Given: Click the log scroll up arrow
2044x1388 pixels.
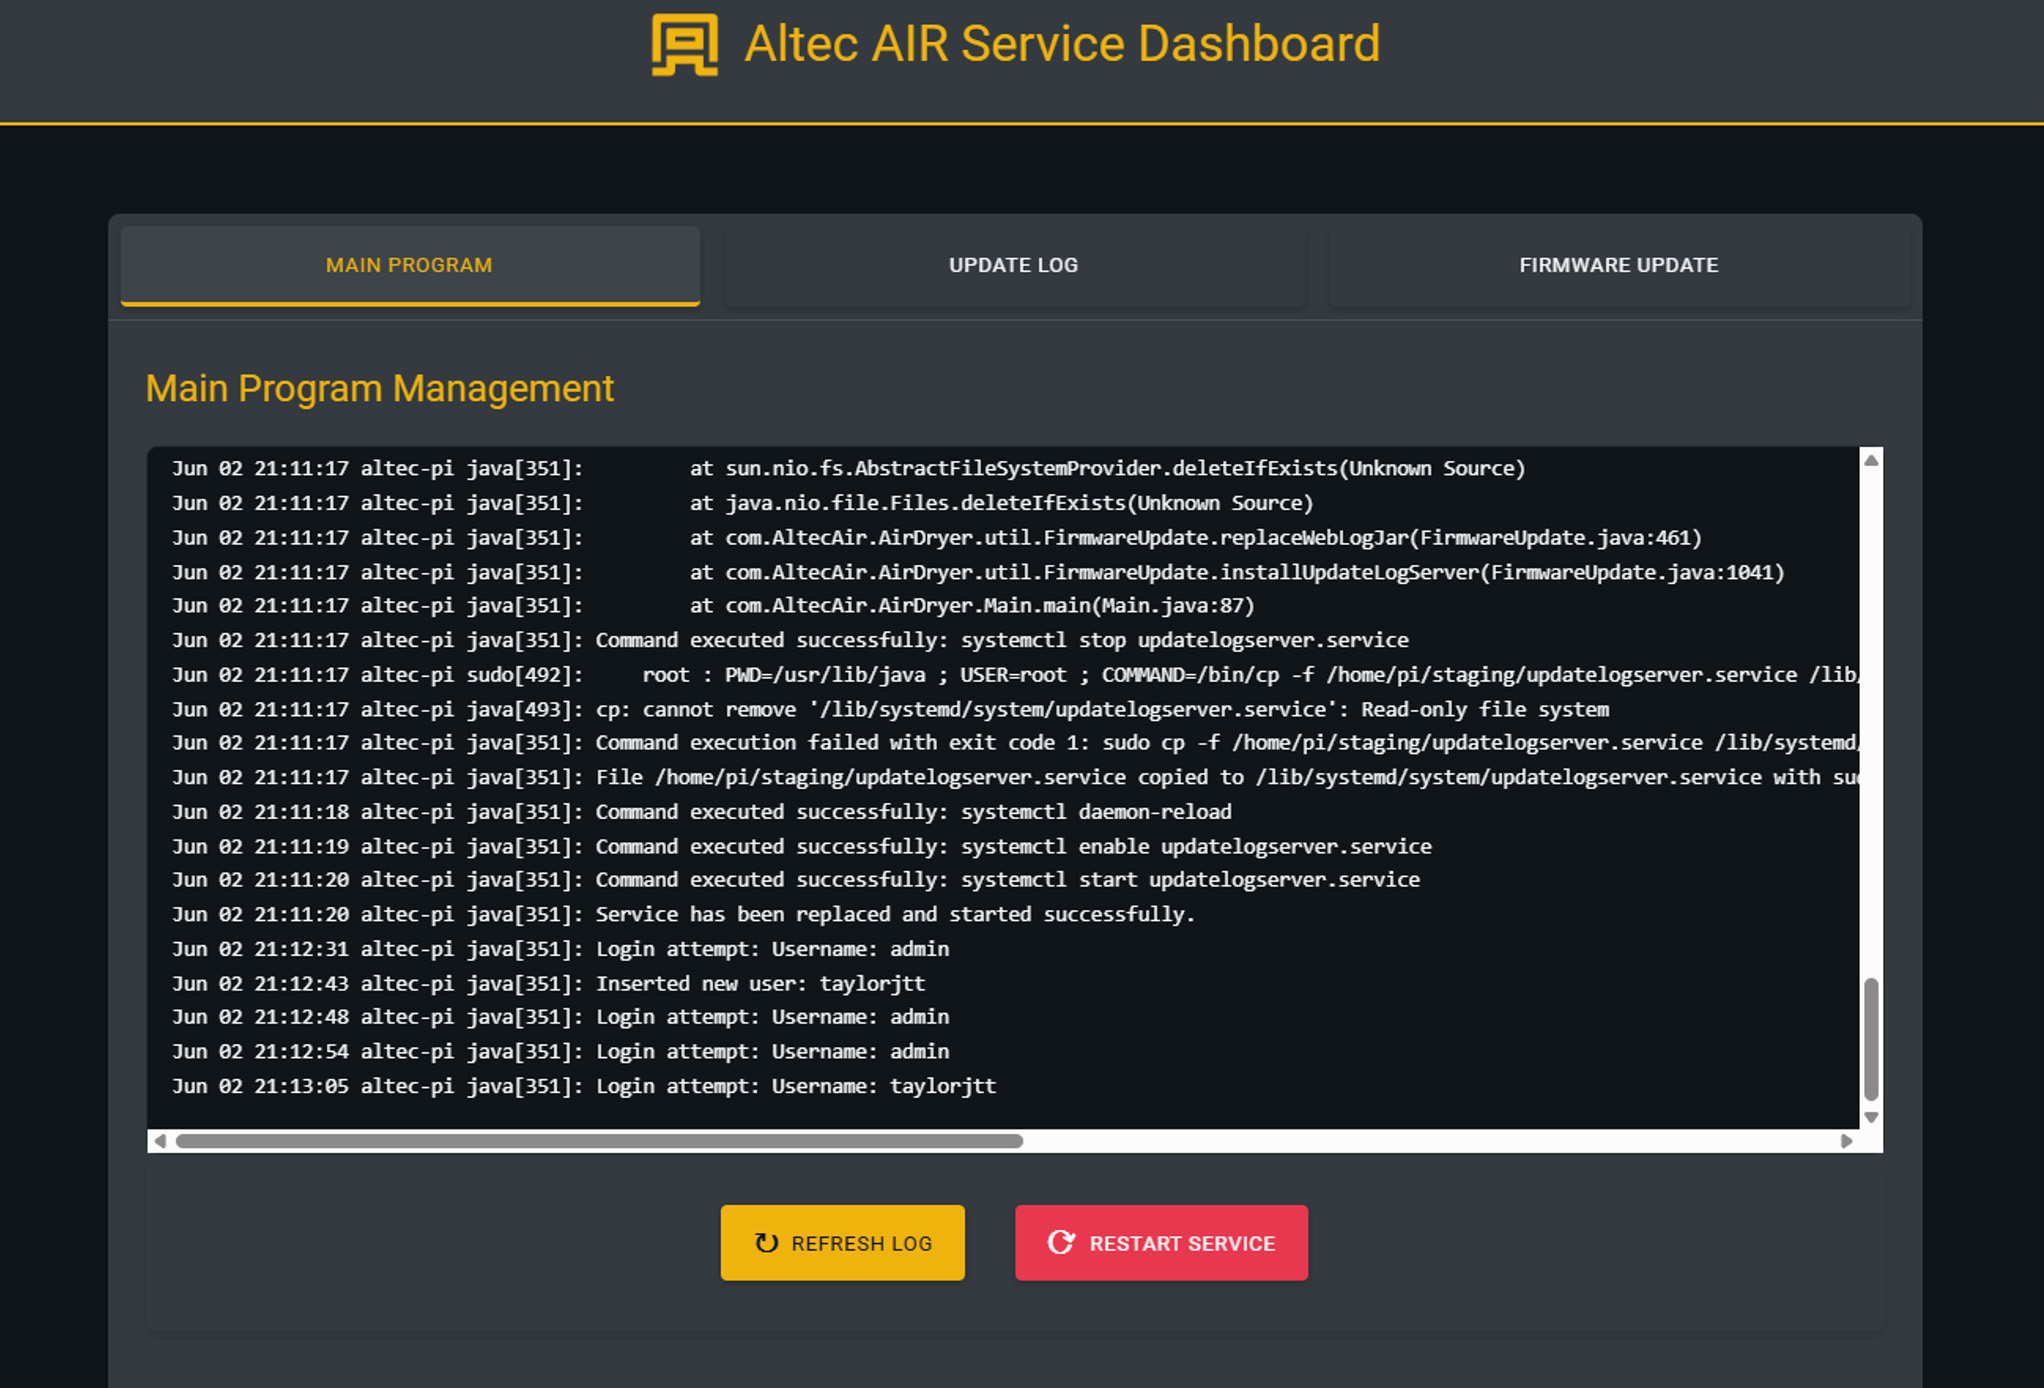Looking at the screenshot, I should click(x=1871, y=460).
